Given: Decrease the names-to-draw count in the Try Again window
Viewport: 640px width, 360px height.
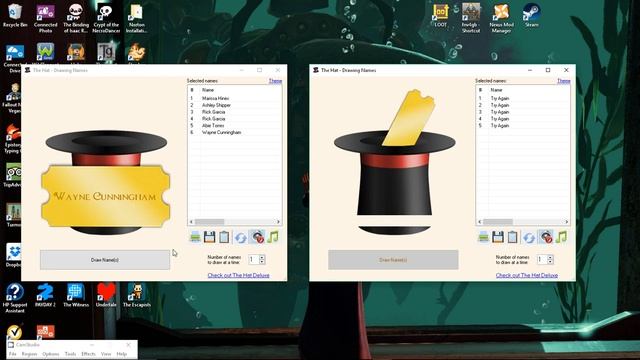Looking at the screenshot, I should click(550, 262).
